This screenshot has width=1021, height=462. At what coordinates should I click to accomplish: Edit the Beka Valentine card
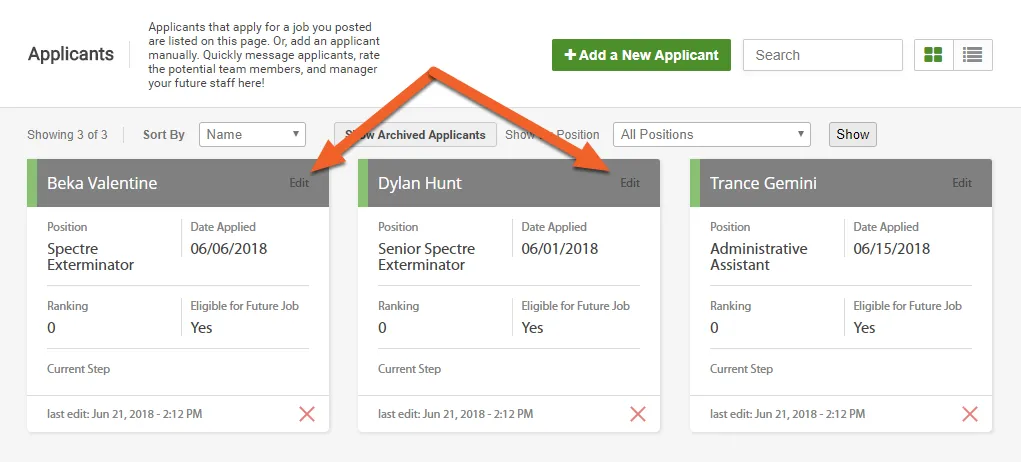[x=300, y=183]
